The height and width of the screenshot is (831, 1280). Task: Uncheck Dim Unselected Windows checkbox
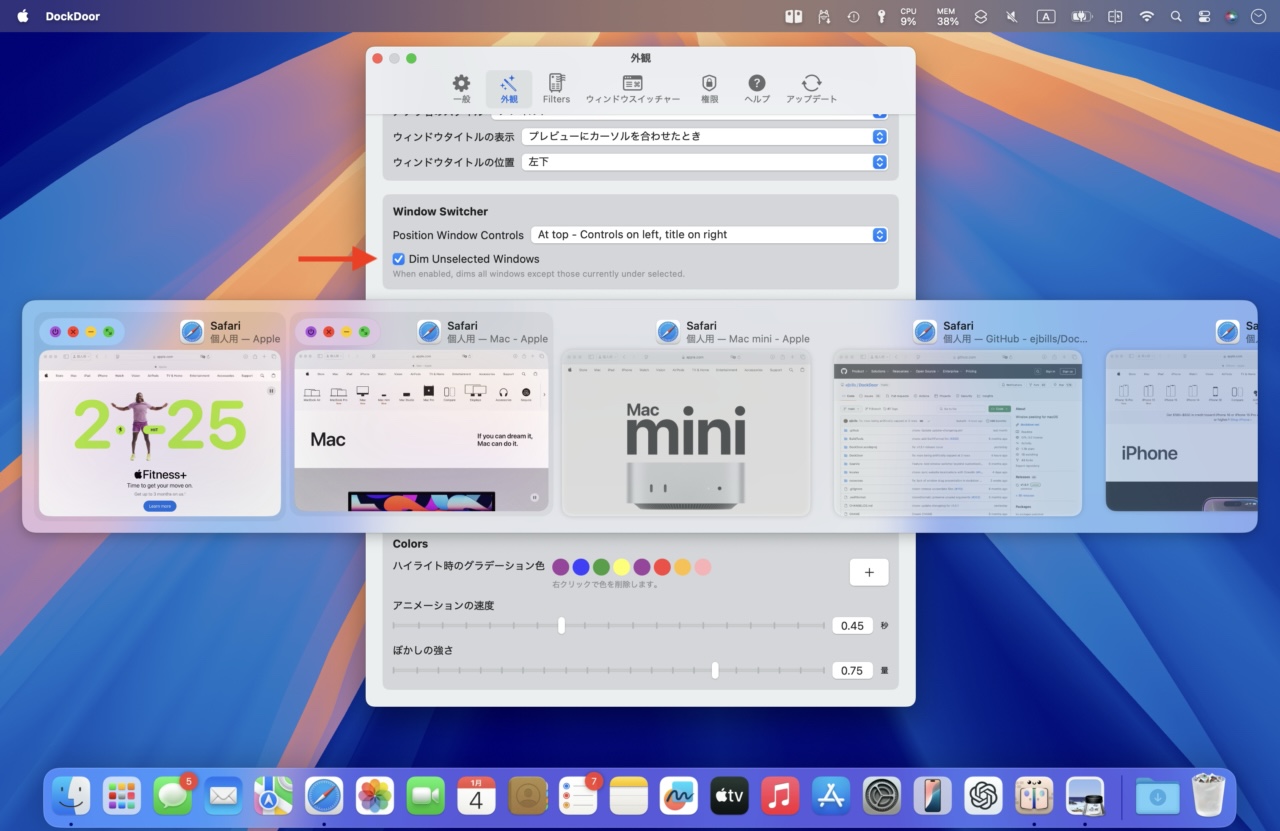[399, 259]
